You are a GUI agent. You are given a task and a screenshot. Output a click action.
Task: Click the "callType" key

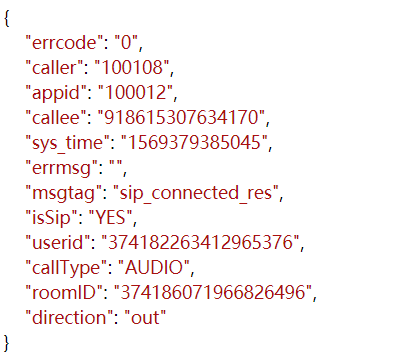[66, 268]
